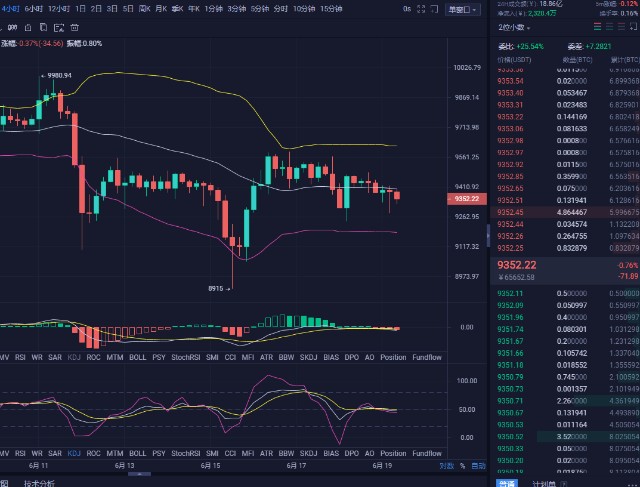Switch to the 1分钟 timeframe
Viewport: 640px width, 487px height.
213,9
